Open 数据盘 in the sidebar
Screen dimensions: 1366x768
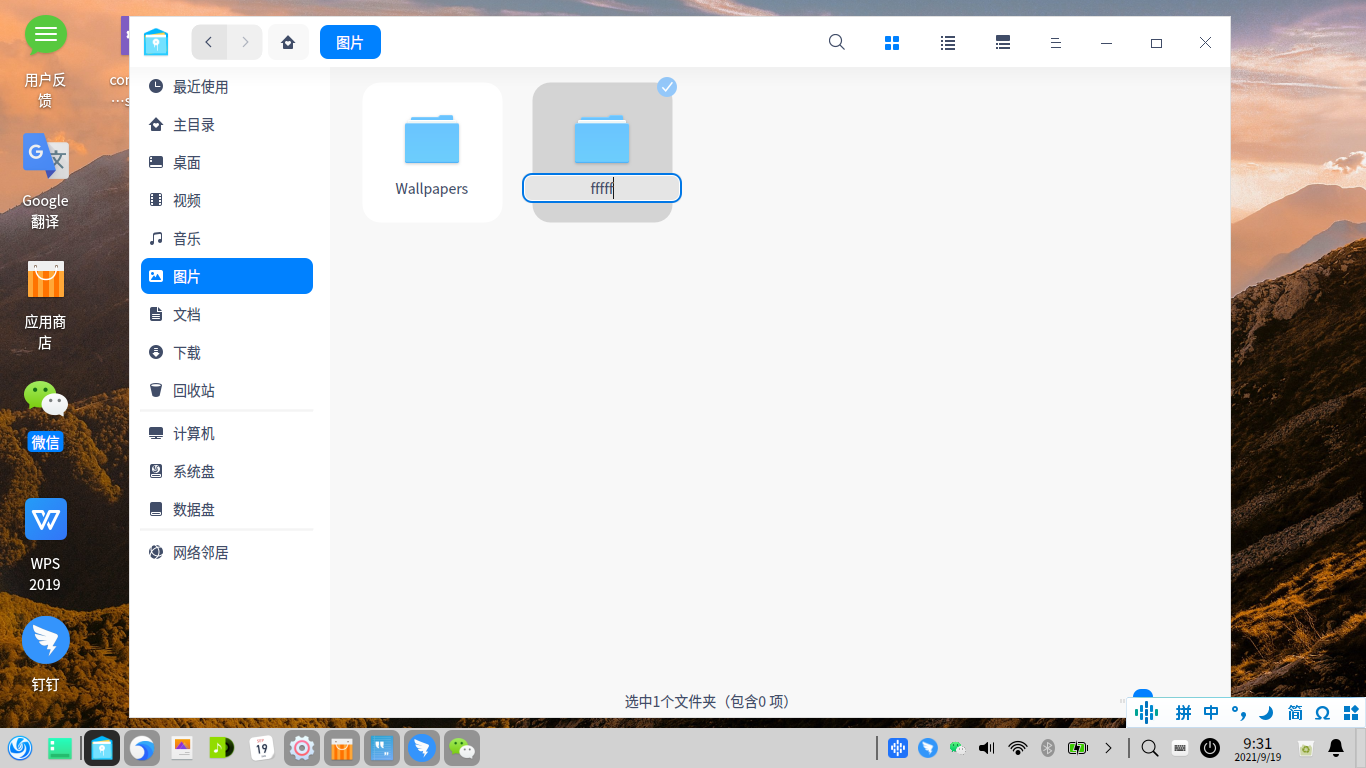227,510
